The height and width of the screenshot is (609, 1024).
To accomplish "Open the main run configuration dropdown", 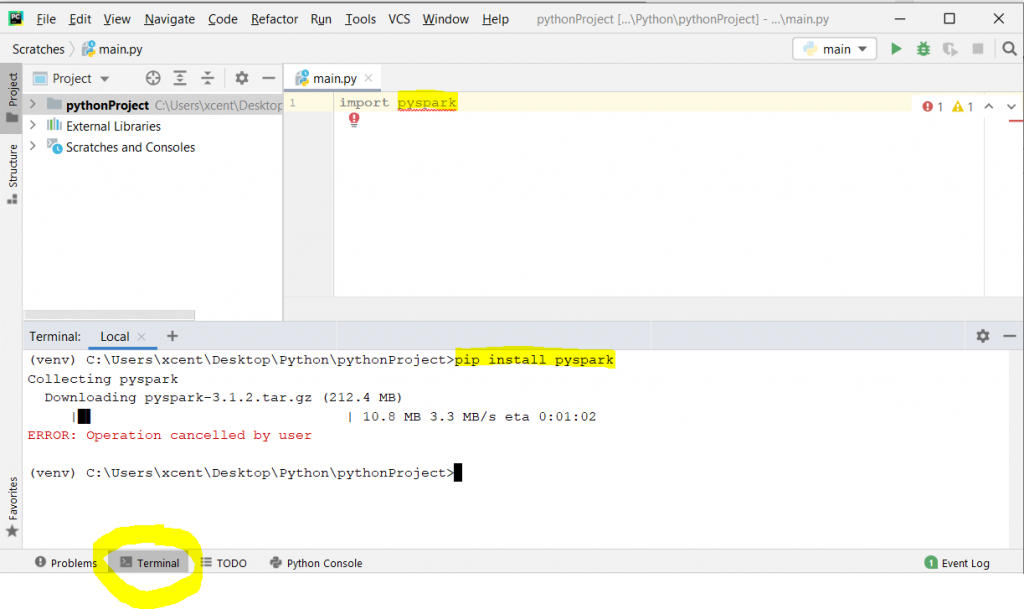I will 834,48.
